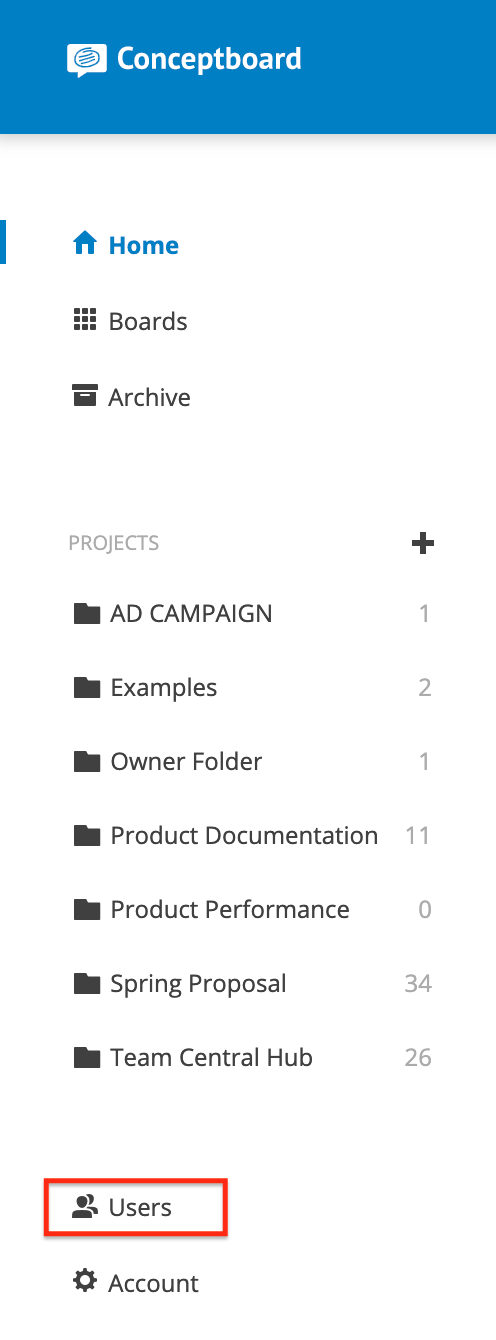Open the Account settings link
The image size is (496, 1340).
136,1283
